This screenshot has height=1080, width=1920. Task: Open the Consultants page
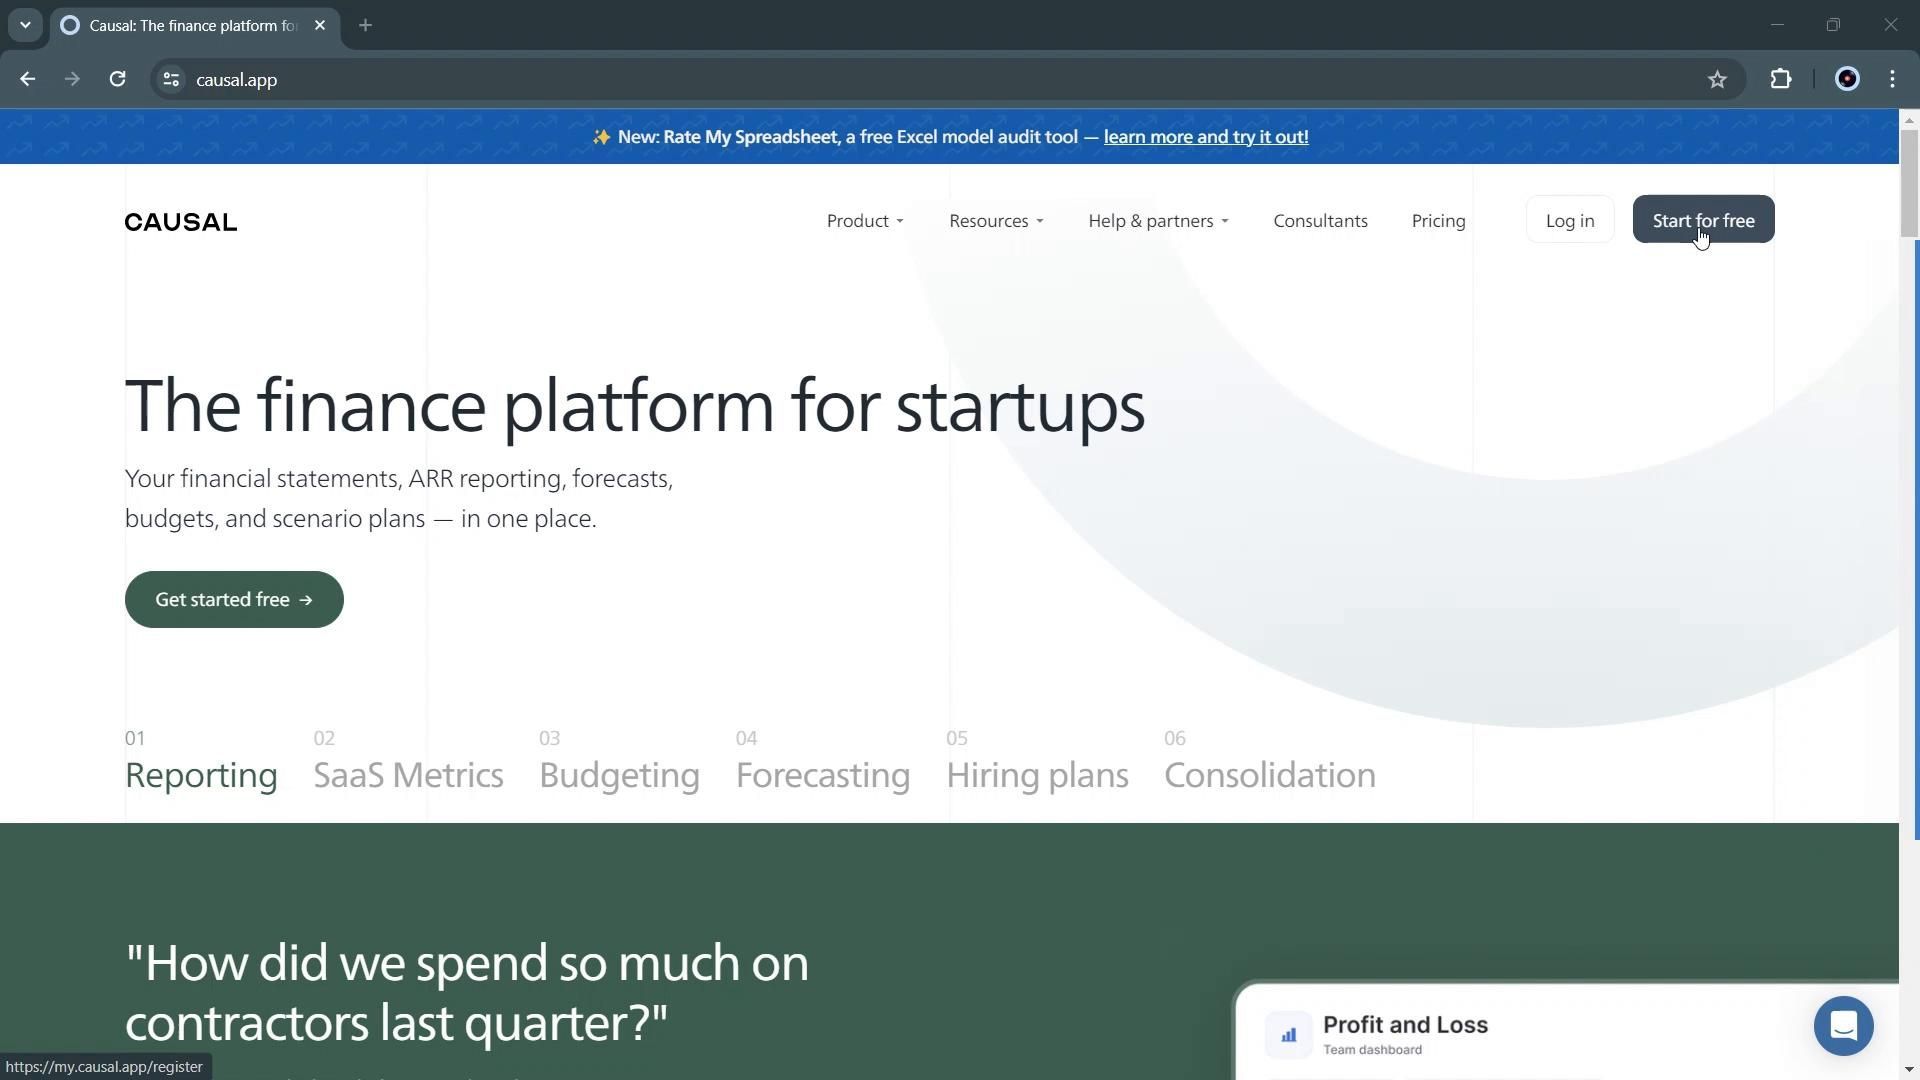point(1320,221)
